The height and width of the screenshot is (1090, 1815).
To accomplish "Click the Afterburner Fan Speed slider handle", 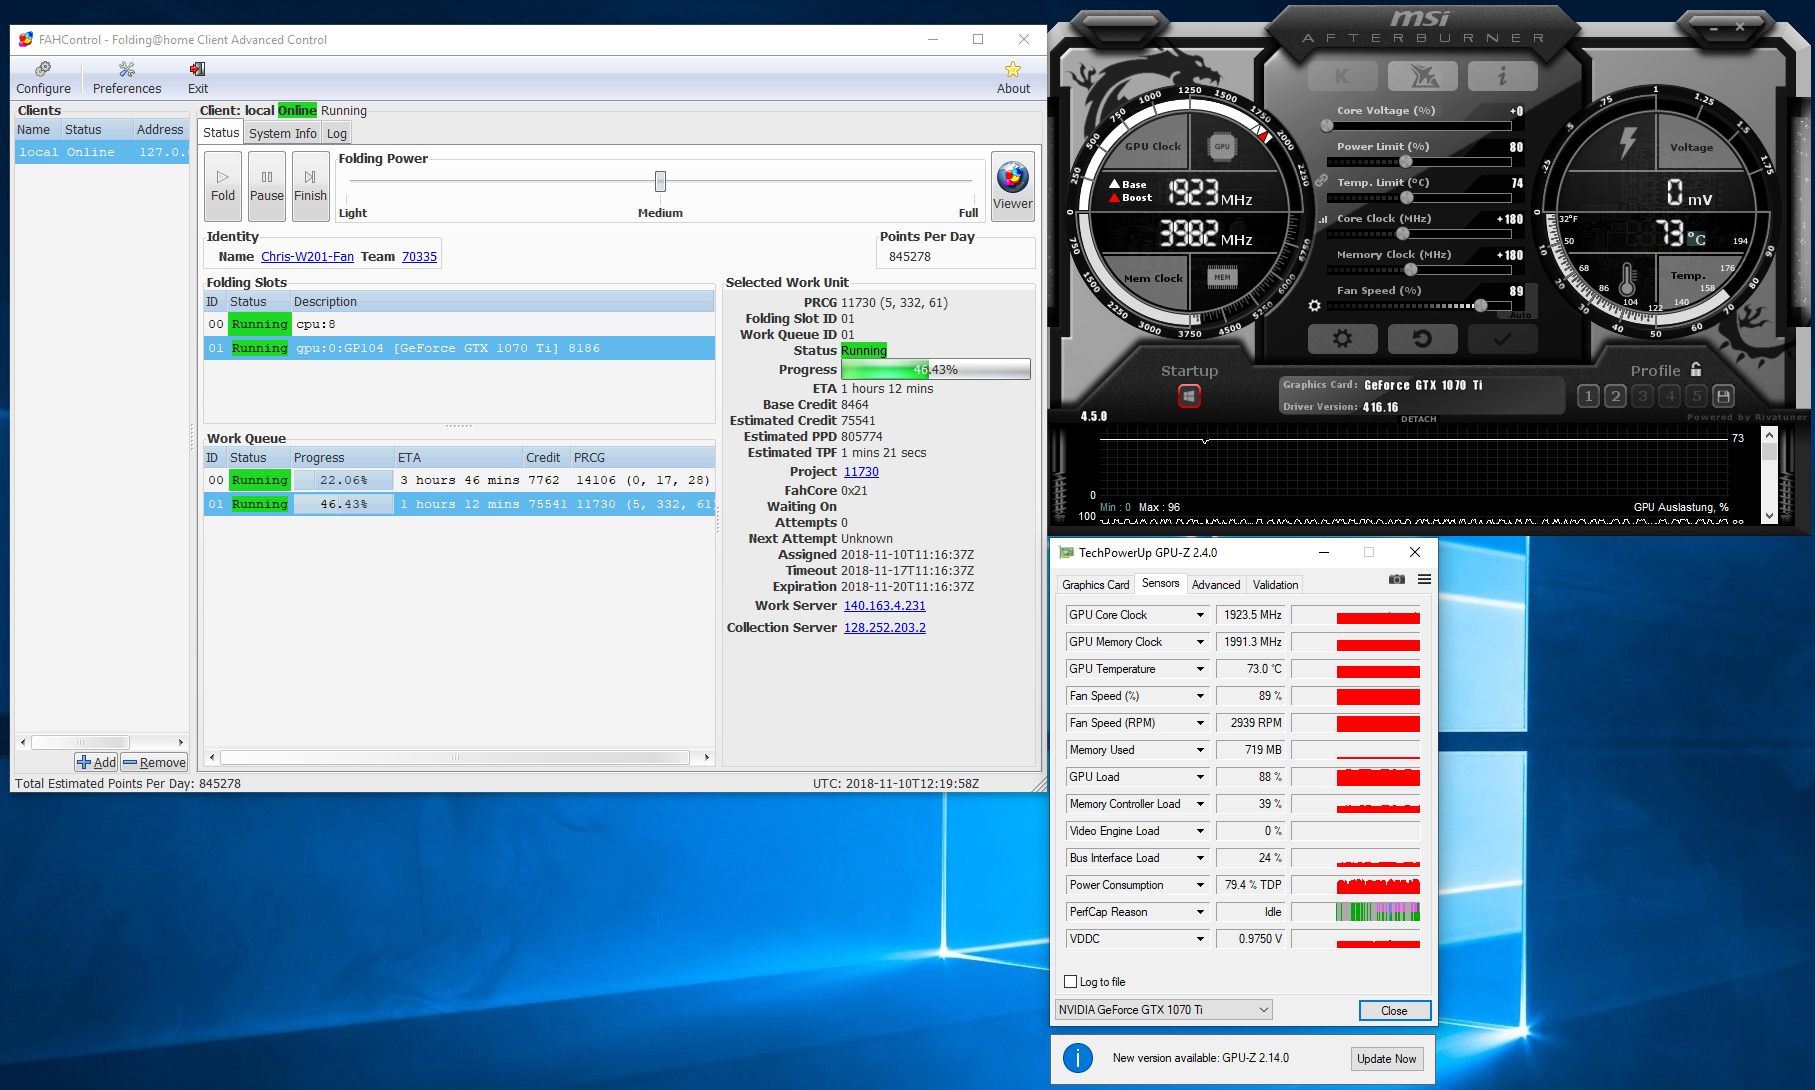I will coord(1480,305).
